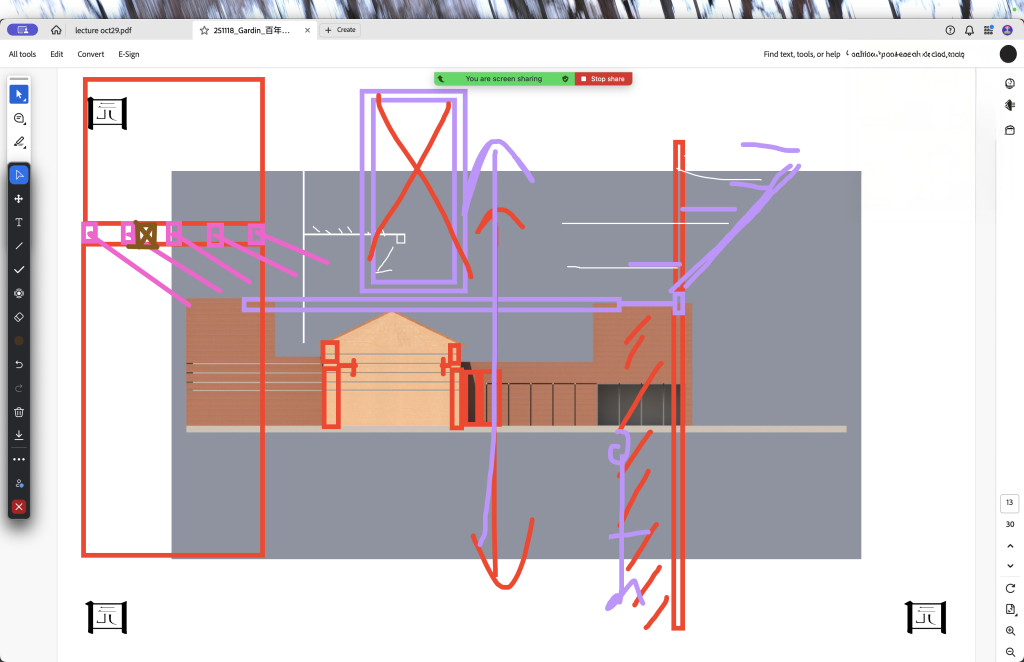Open the Convert menu
Screen dimensions: 1024x662
(x=91, y=54)
